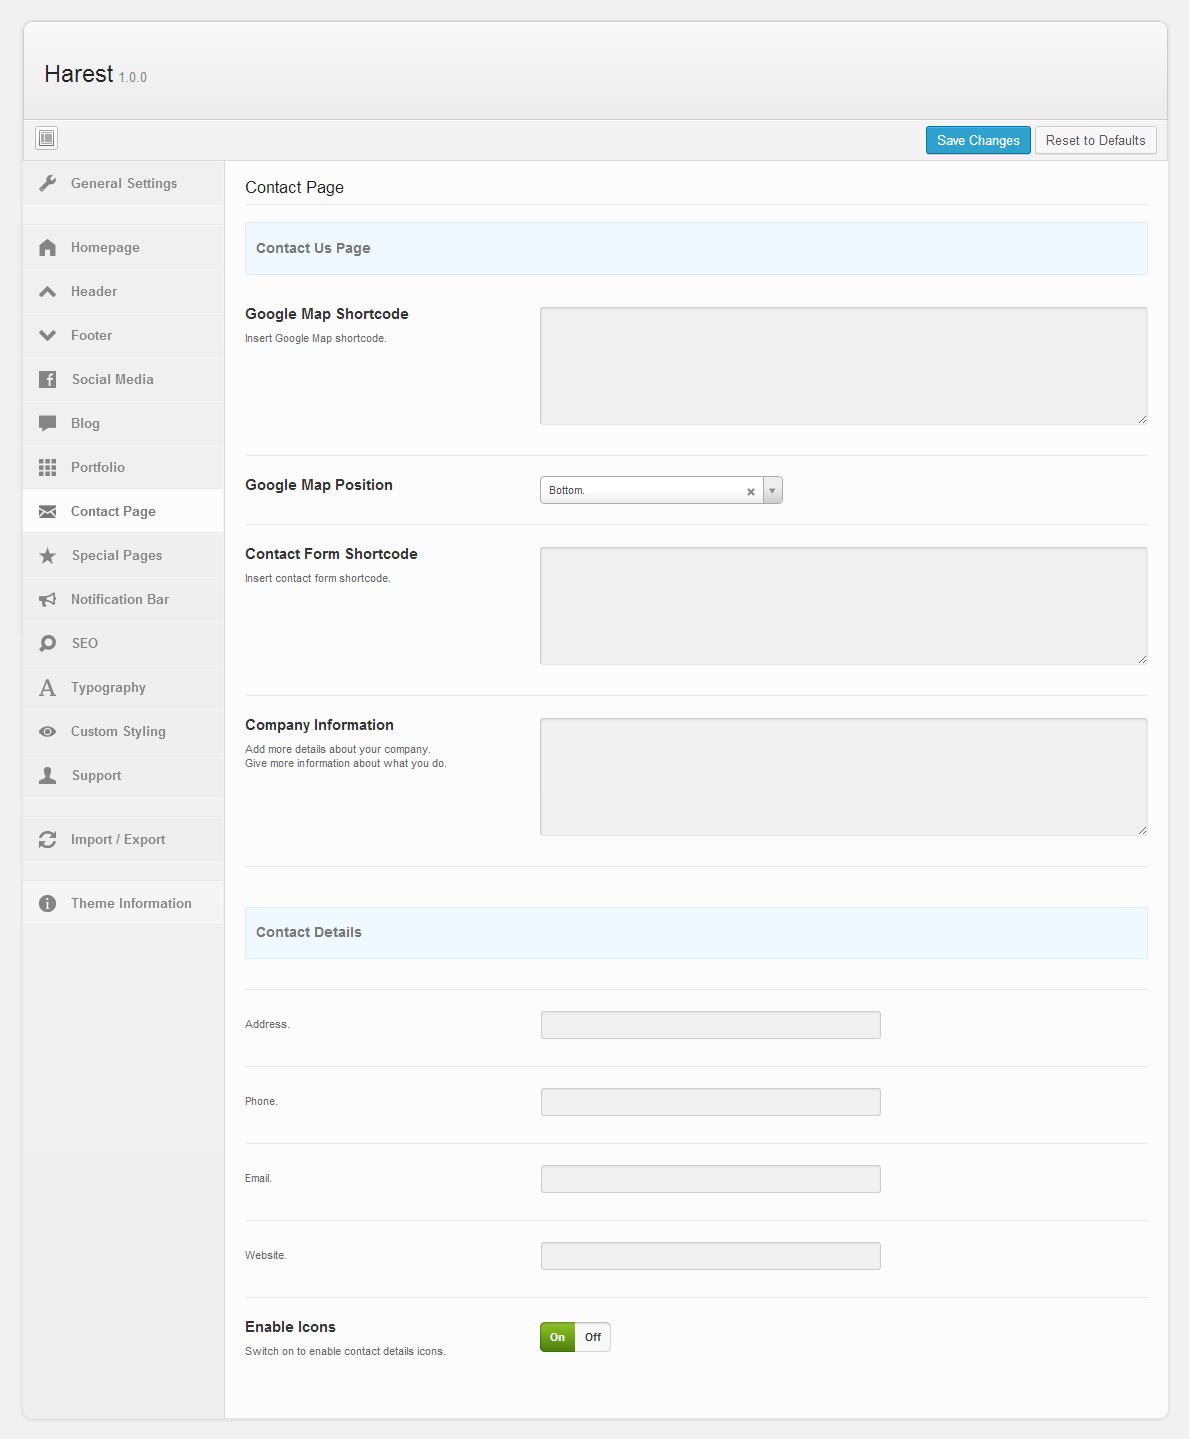The height and width of the screenshot is (1439, 1190).
Task: Click the expand-all options icon in toolbar
Action: coord(46,138)
